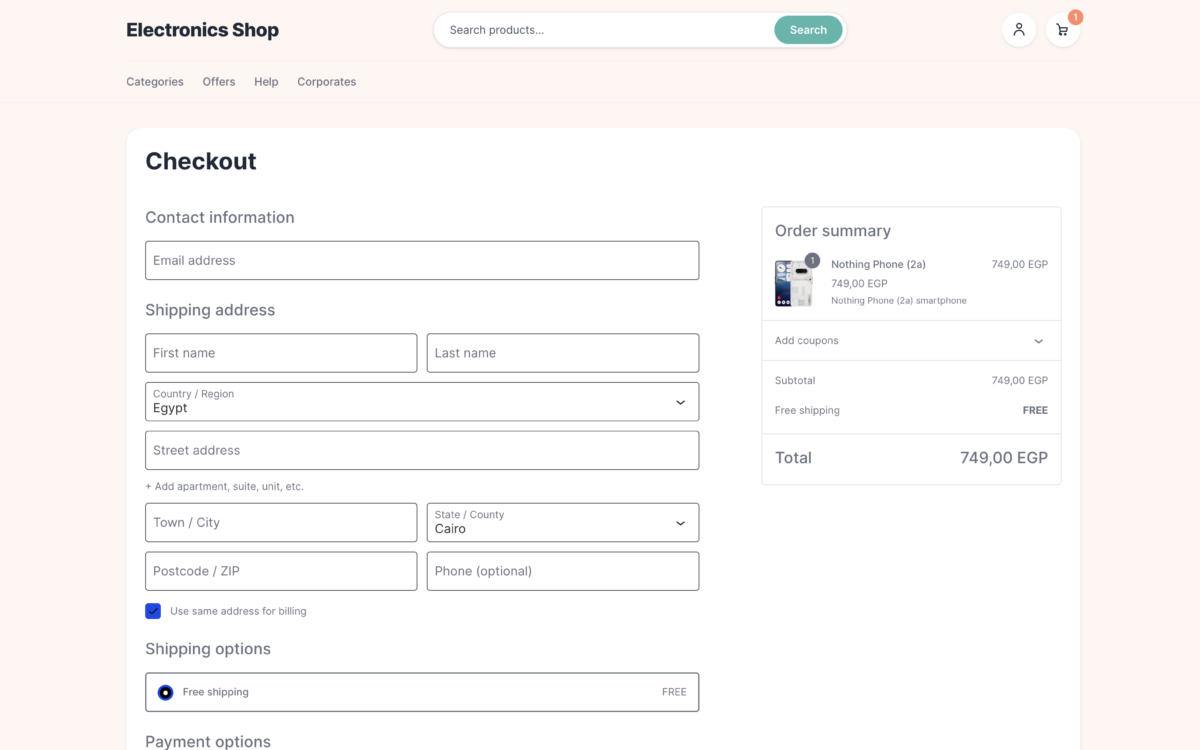Focus the Email address field
The image size is (1200, 750).
tap(422, 260)
